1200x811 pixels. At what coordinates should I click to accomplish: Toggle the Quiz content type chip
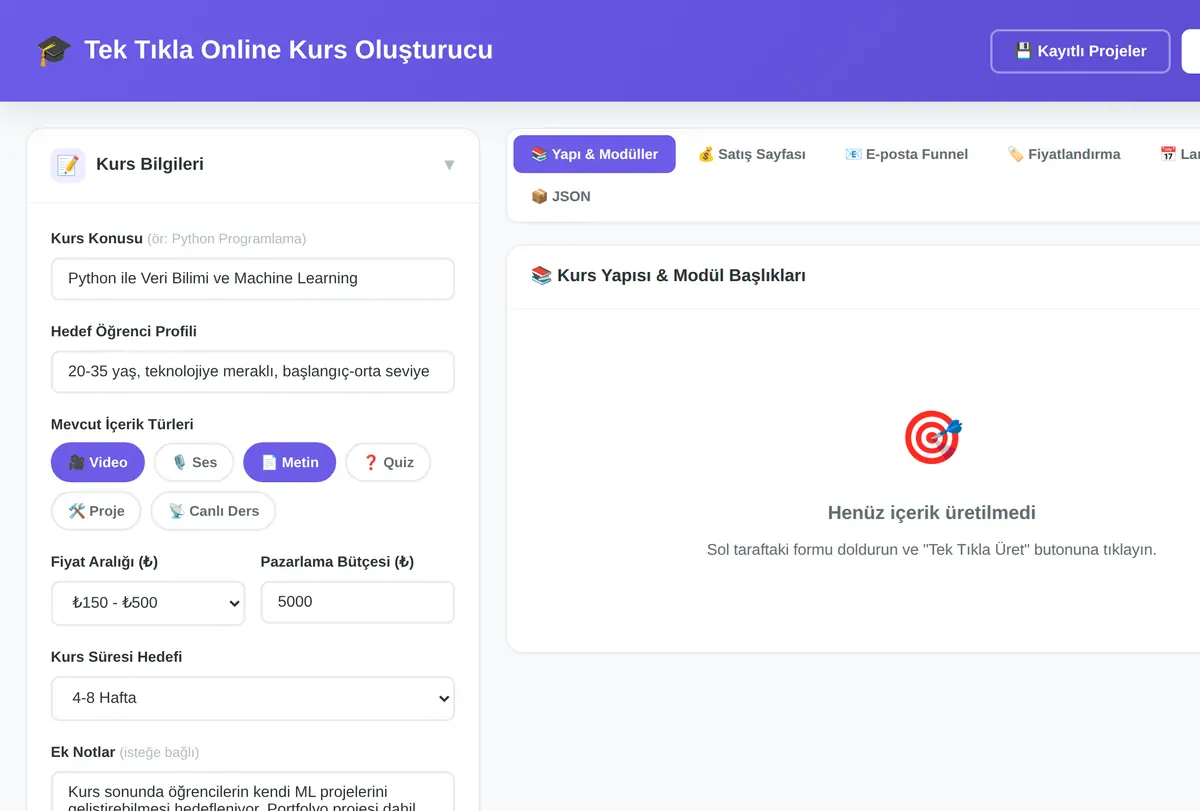click(388, 462)
